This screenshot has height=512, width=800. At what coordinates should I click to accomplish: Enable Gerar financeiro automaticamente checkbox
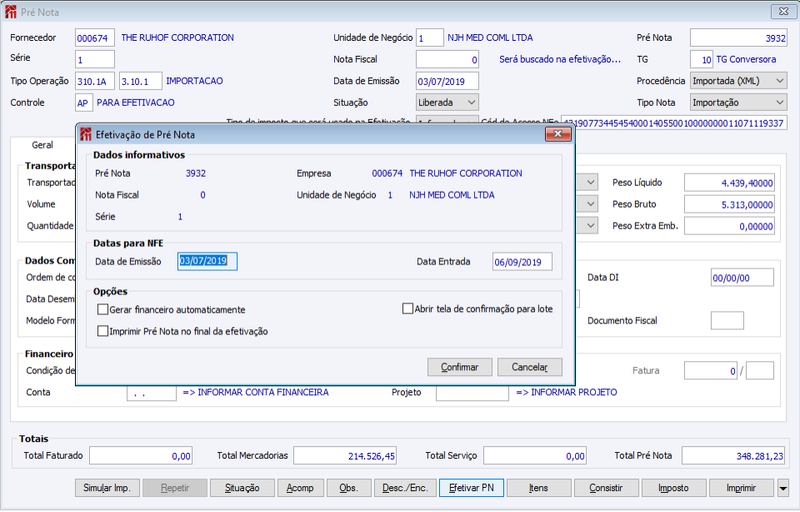coord(103,310)
